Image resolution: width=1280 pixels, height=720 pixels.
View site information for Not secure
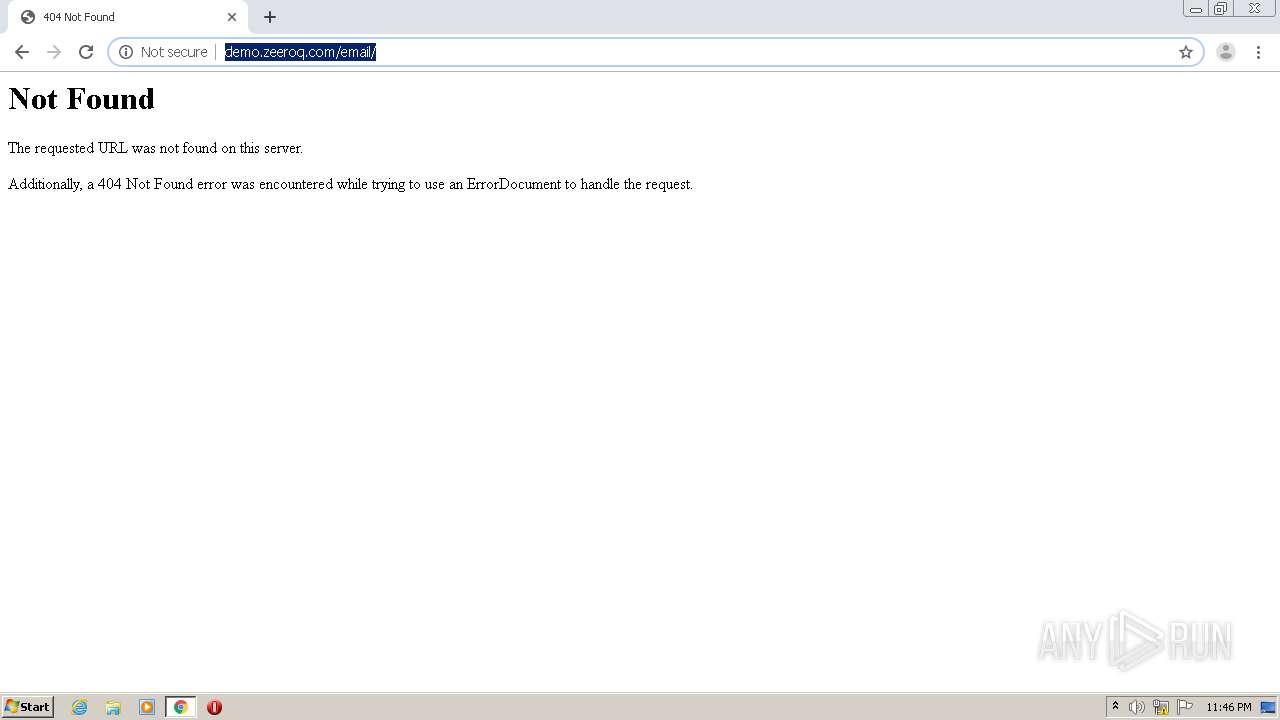[x=126, y=52]
